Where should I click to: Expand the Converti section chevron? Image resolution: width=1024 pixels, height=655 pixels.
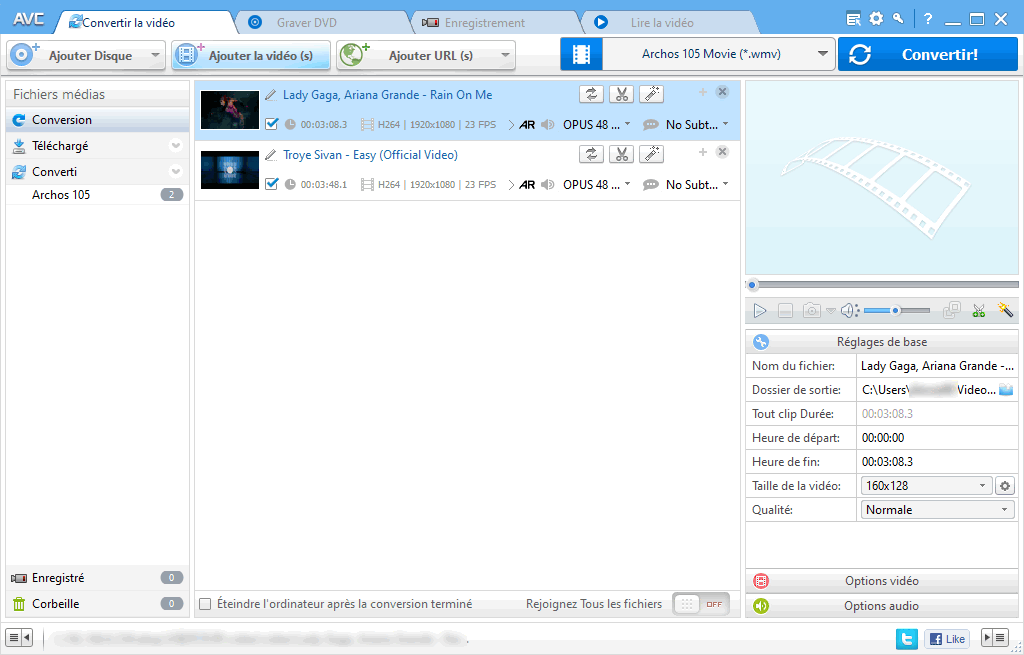[x=175, y=172]
